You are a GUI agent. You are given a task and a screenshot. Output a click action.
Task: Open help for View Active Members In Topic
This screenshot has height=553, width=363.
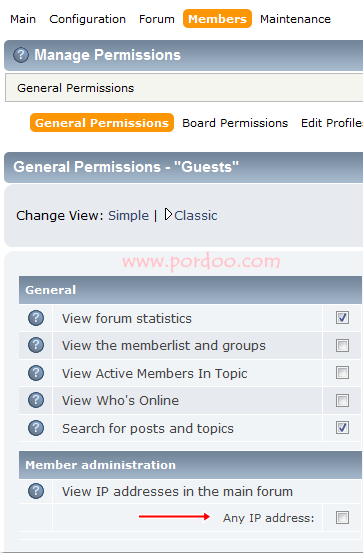pyautogui.click(x=36, y=373)
